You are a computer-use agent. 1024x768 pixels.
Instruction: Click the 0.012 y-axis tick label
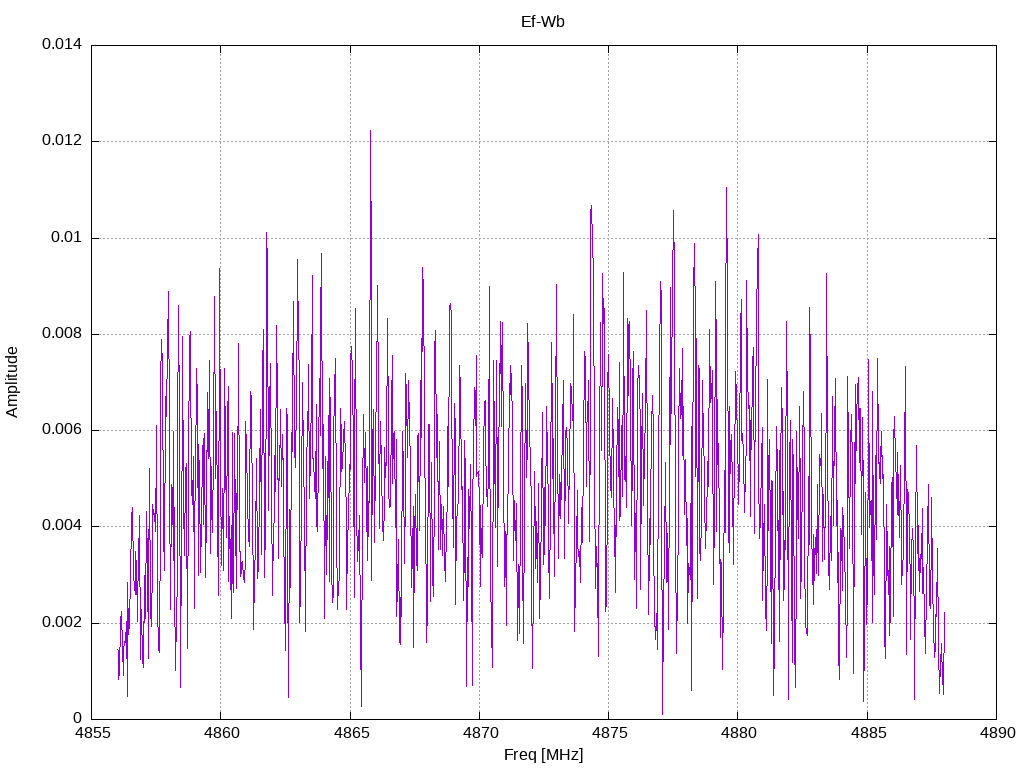[x=62, y=140]
